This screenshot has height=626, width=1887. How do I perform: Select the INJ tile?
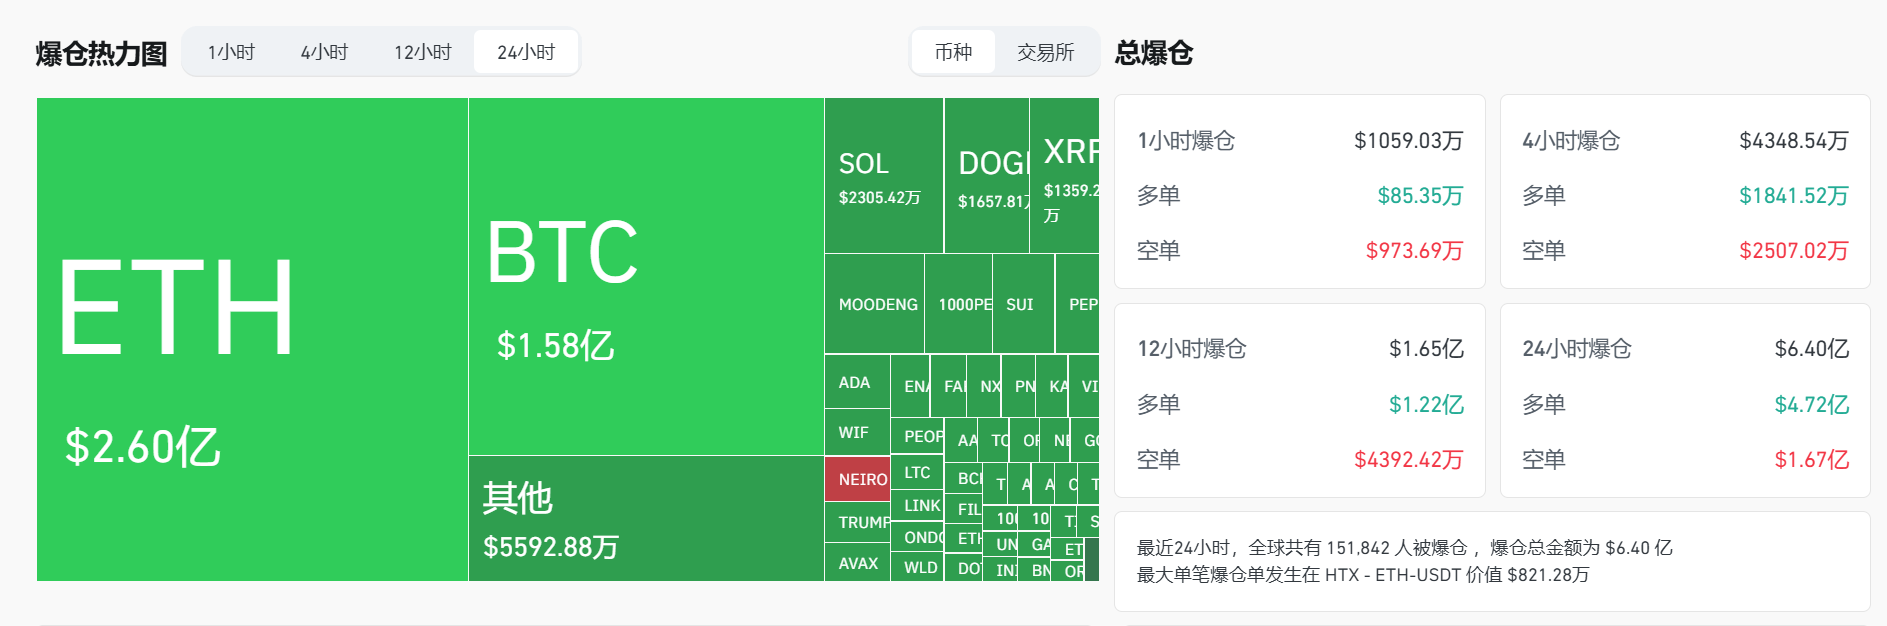pos(1001,570)
